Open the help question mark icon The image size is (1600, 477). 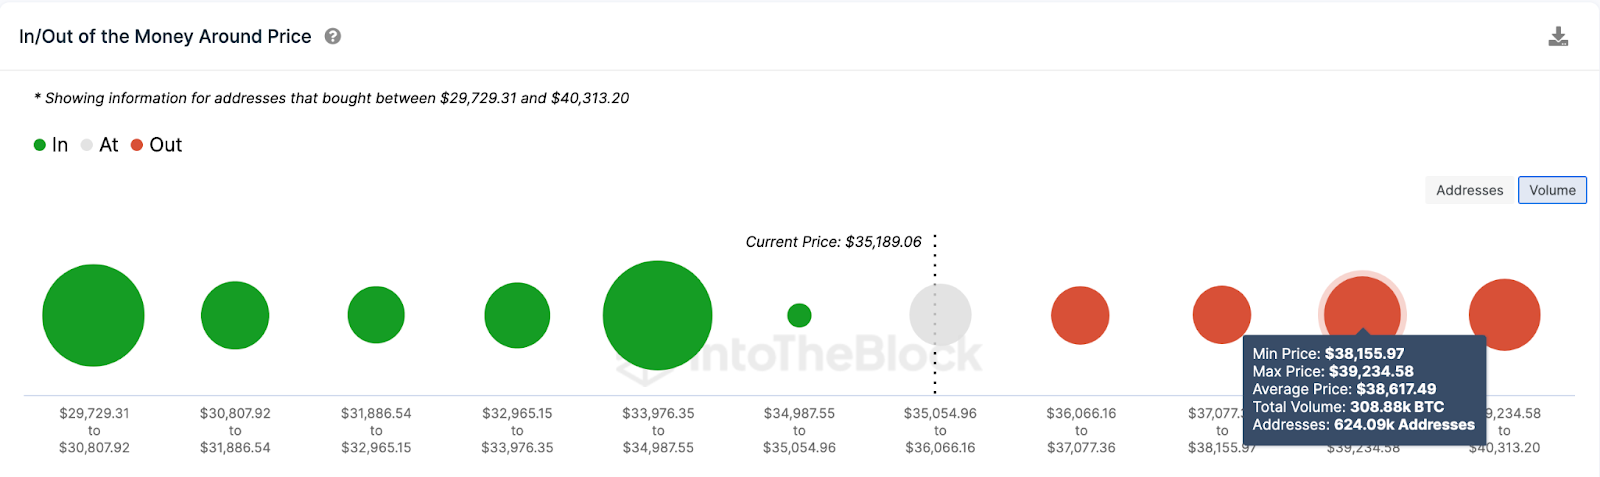[333, 36]
